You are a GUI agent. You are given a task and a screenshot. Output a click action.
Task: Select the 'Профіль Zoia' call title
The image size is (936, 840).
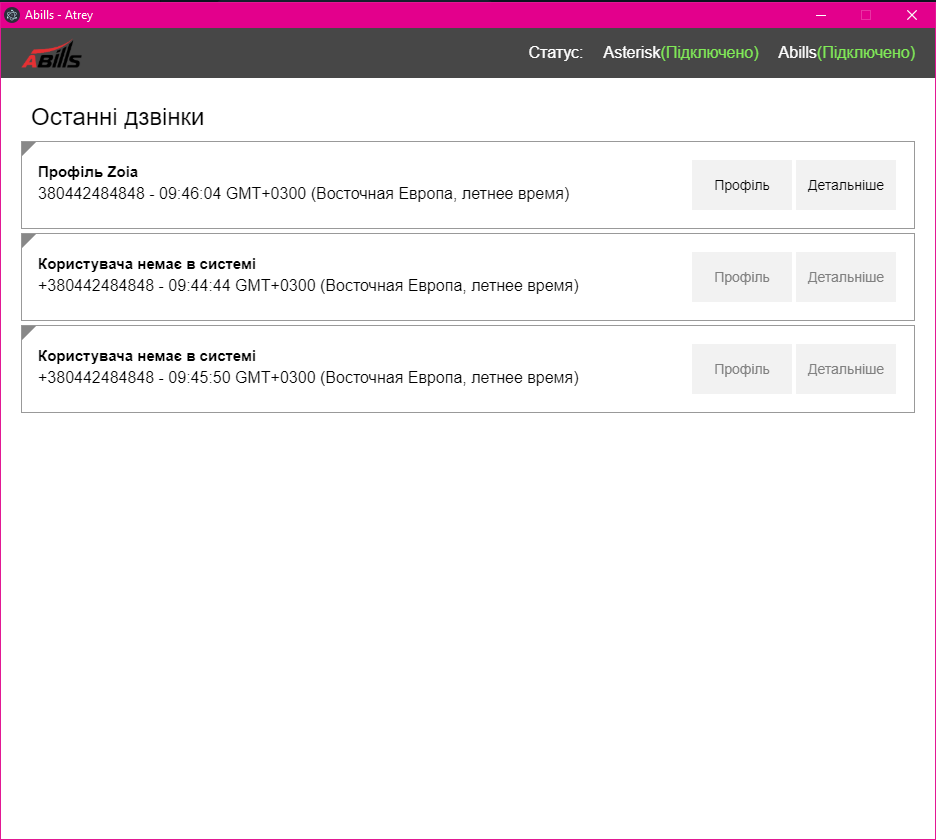tap(88, 172)
